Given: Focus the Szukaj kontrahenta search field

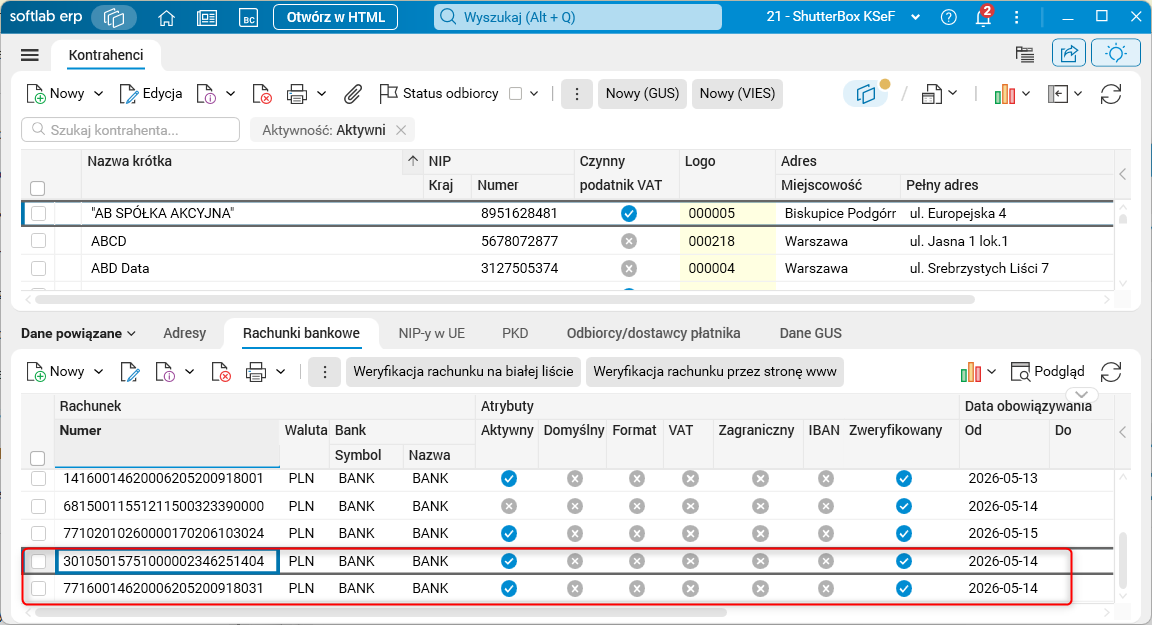Looking at the screenshot, I should click(131, 130).
